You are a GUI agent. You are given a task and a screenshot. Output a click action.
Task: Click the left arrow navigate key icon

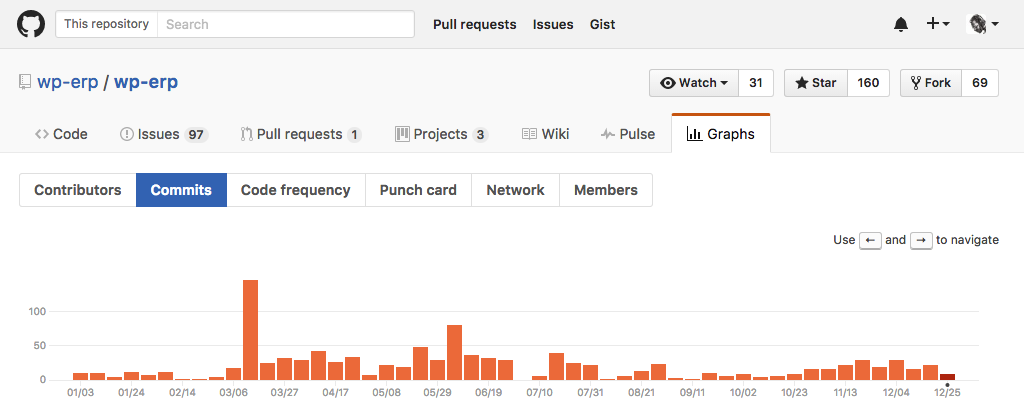tap(871, 240)
